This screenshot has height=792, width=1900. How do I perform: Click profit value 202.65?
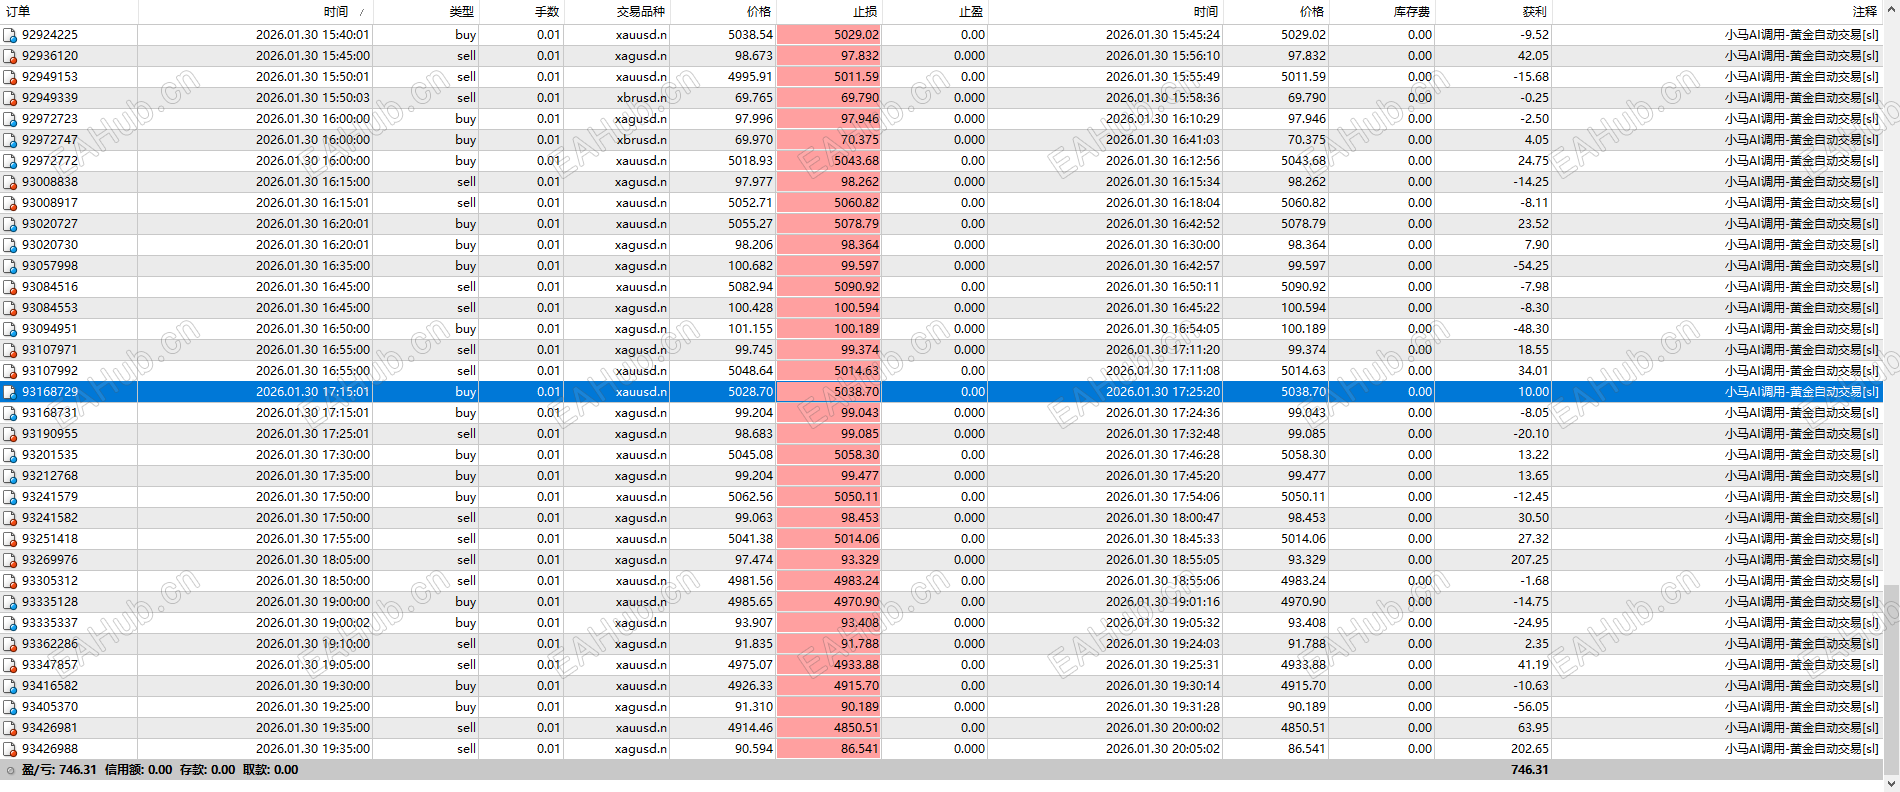1530,749
